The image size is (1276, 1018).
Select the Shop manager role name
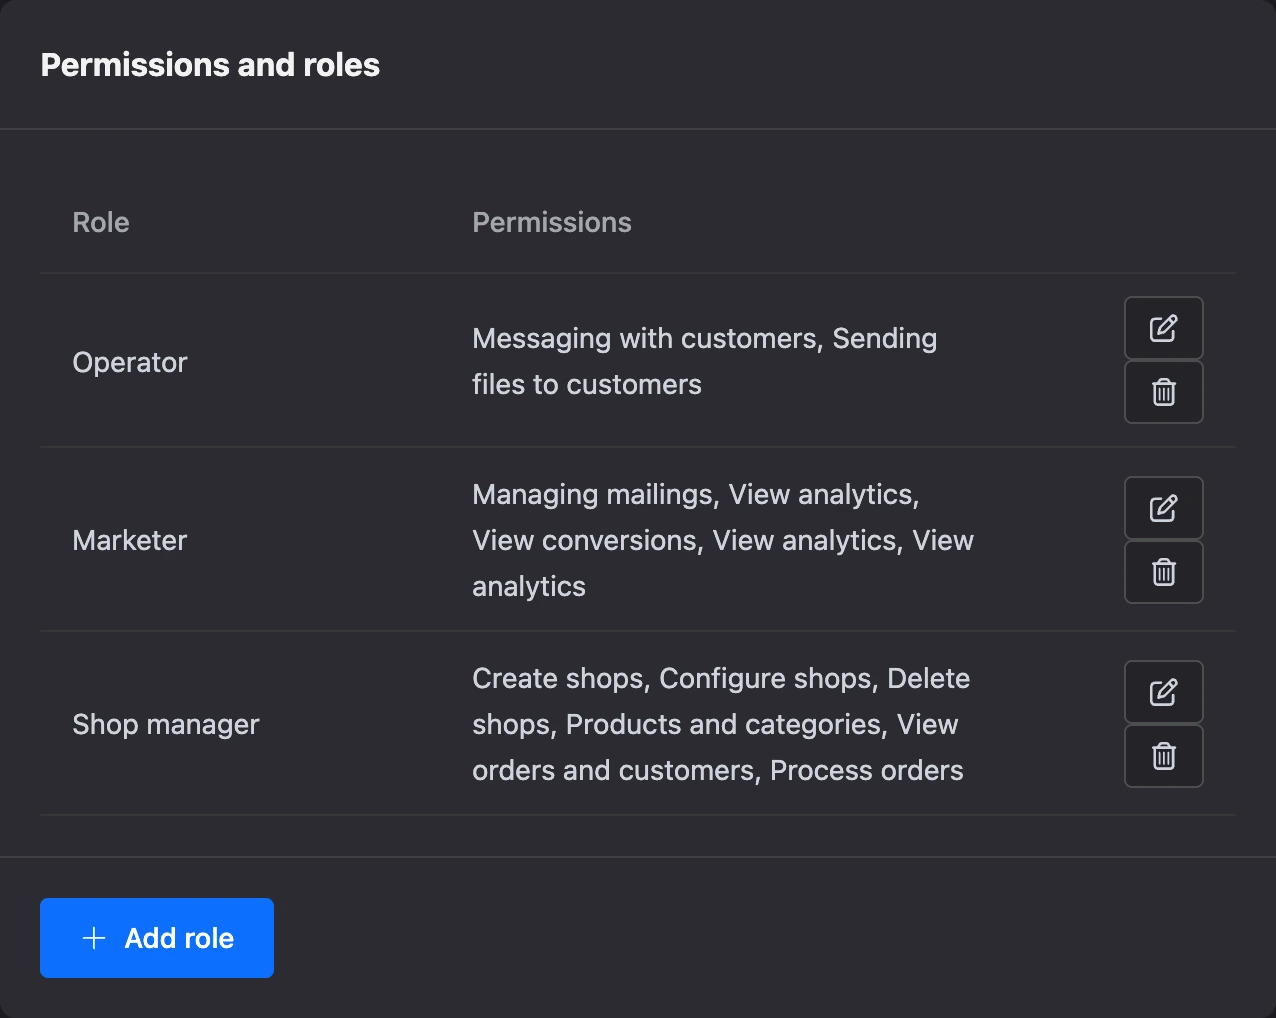pyautogui.click(x=166, y=724)
